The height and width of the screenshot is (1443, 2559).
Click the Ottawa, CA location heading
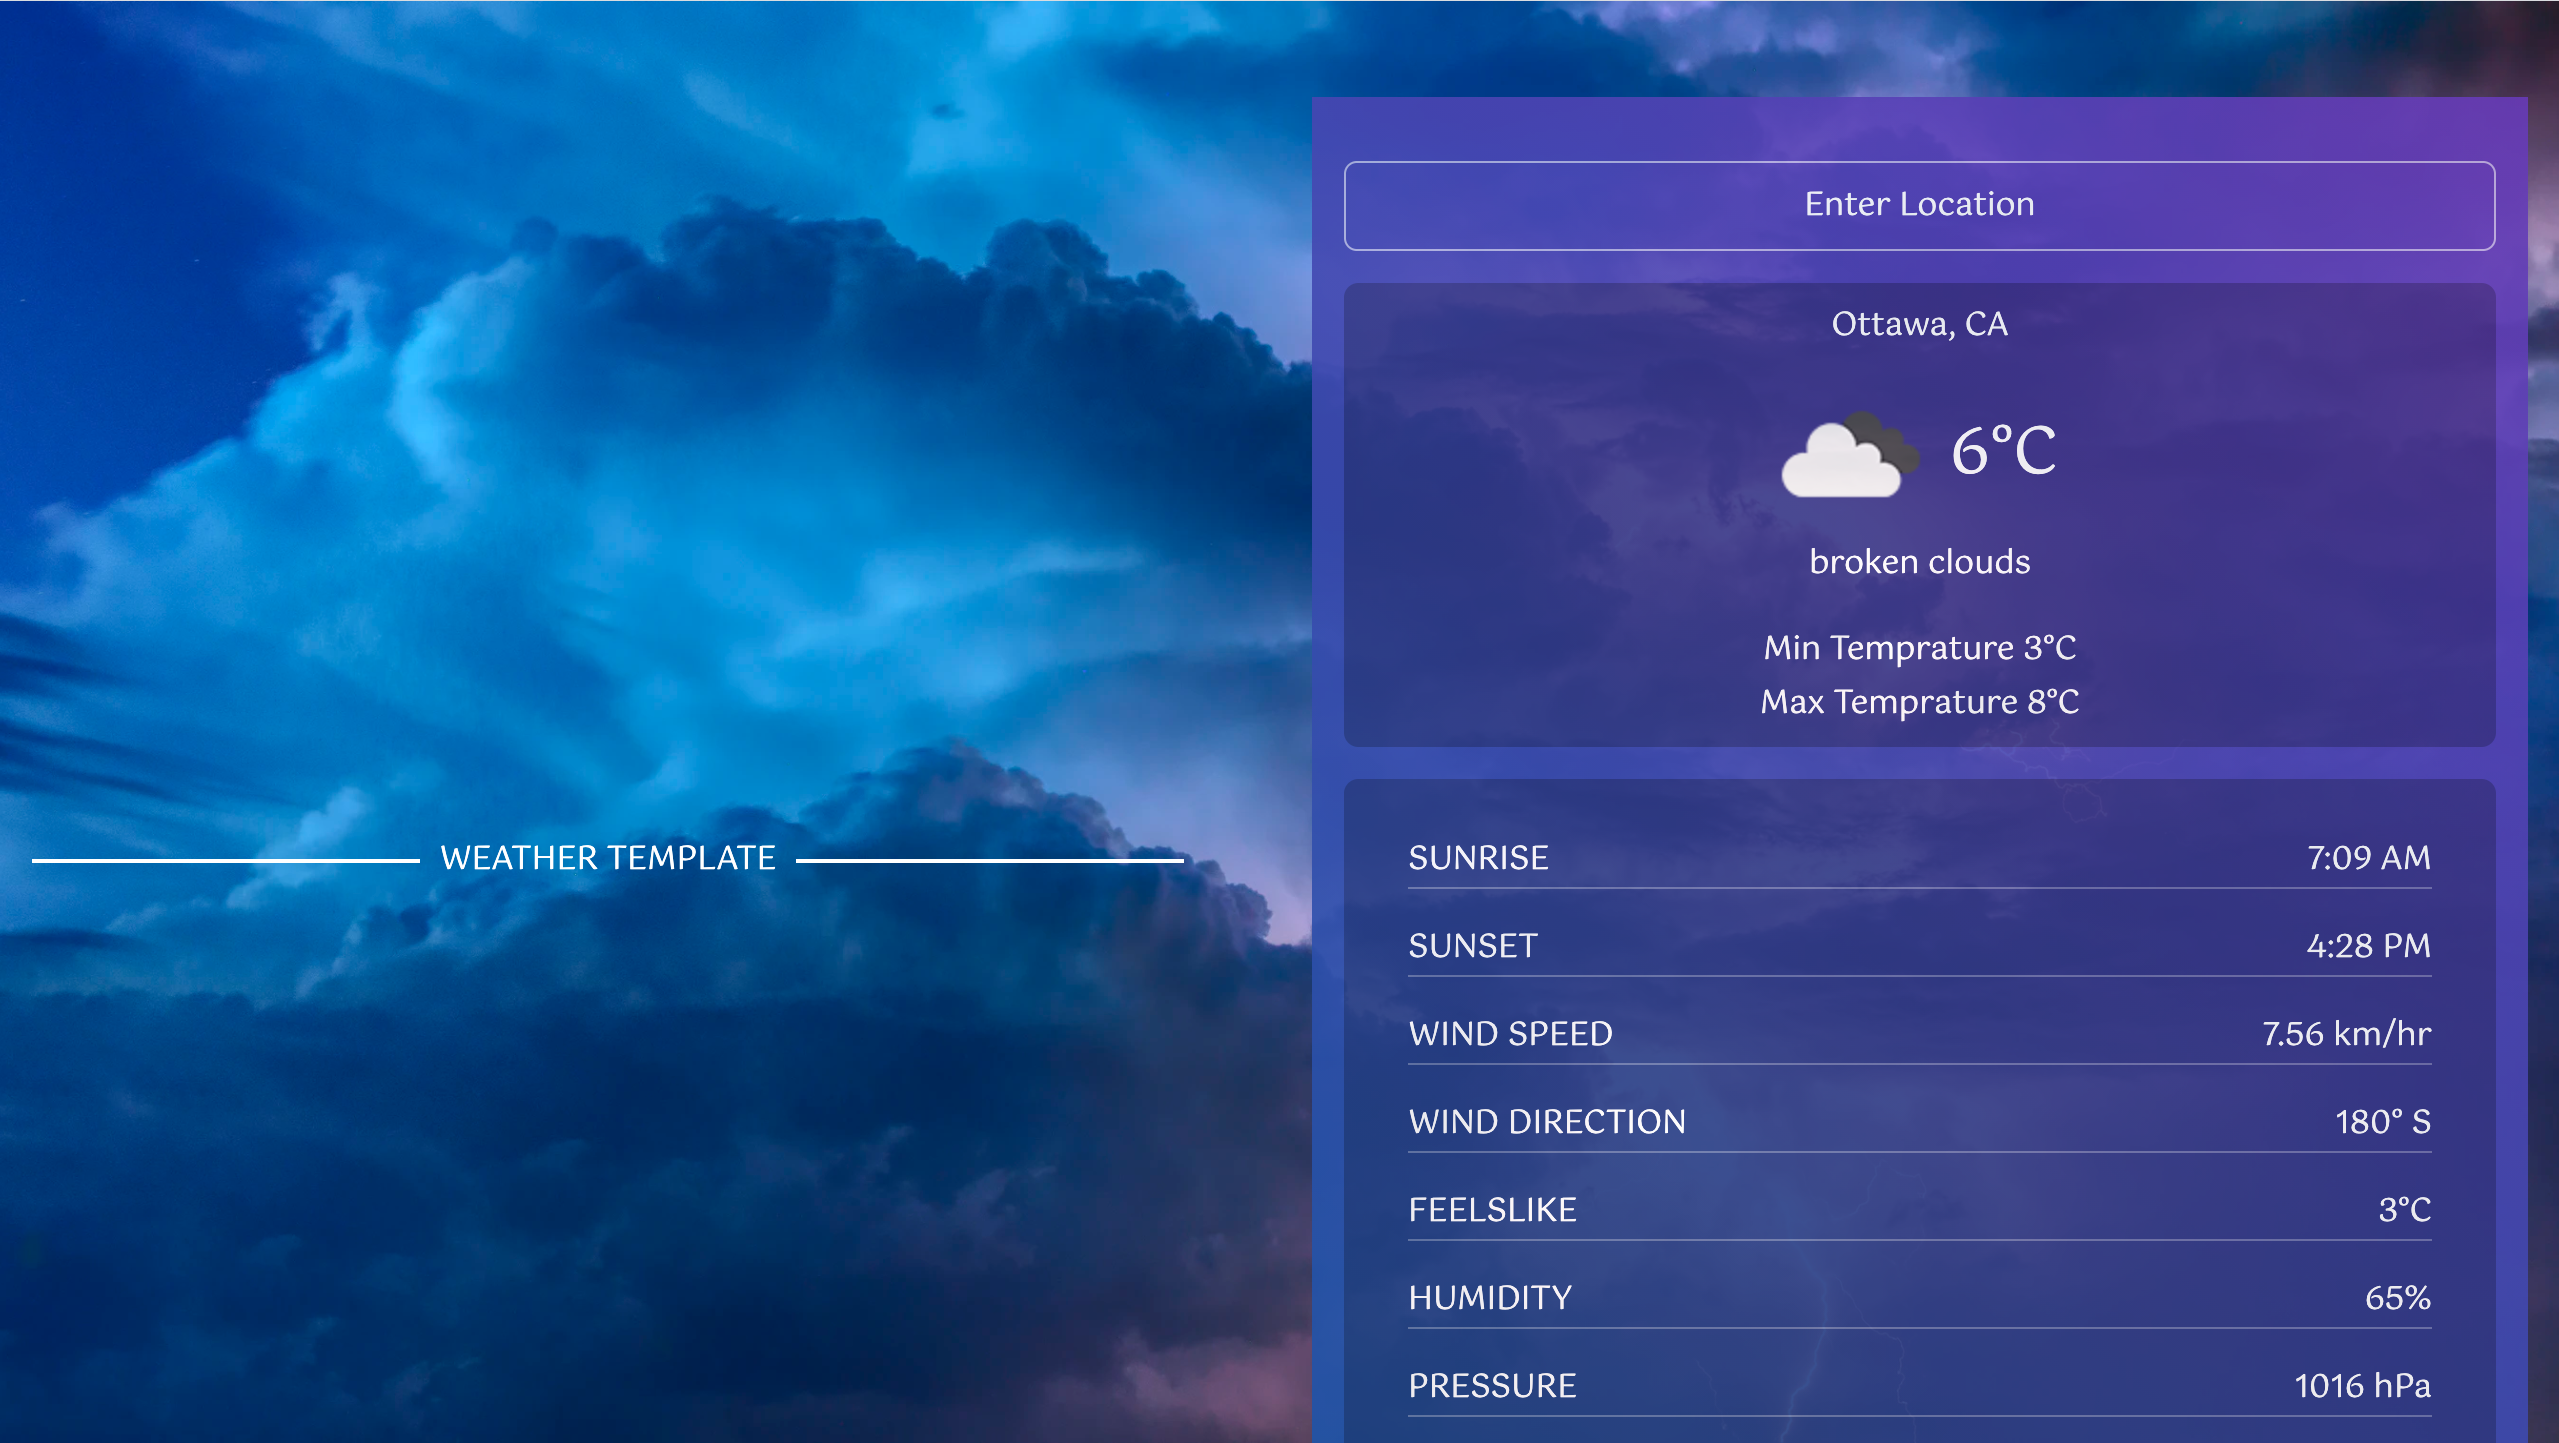1918,324
